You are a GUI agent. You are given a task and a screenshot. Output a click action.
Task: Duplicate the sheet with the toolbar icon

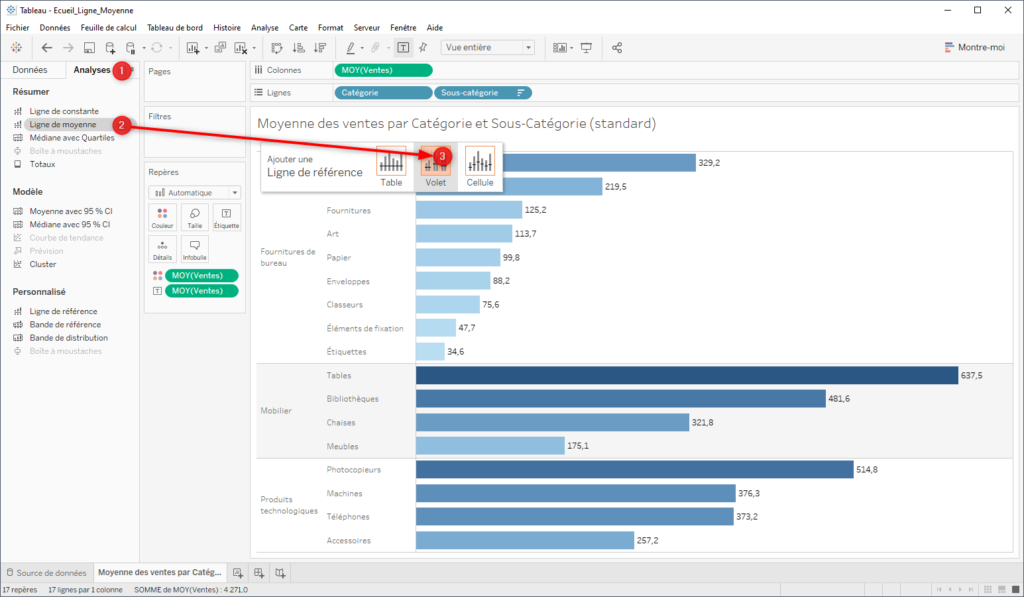point(220,48)
